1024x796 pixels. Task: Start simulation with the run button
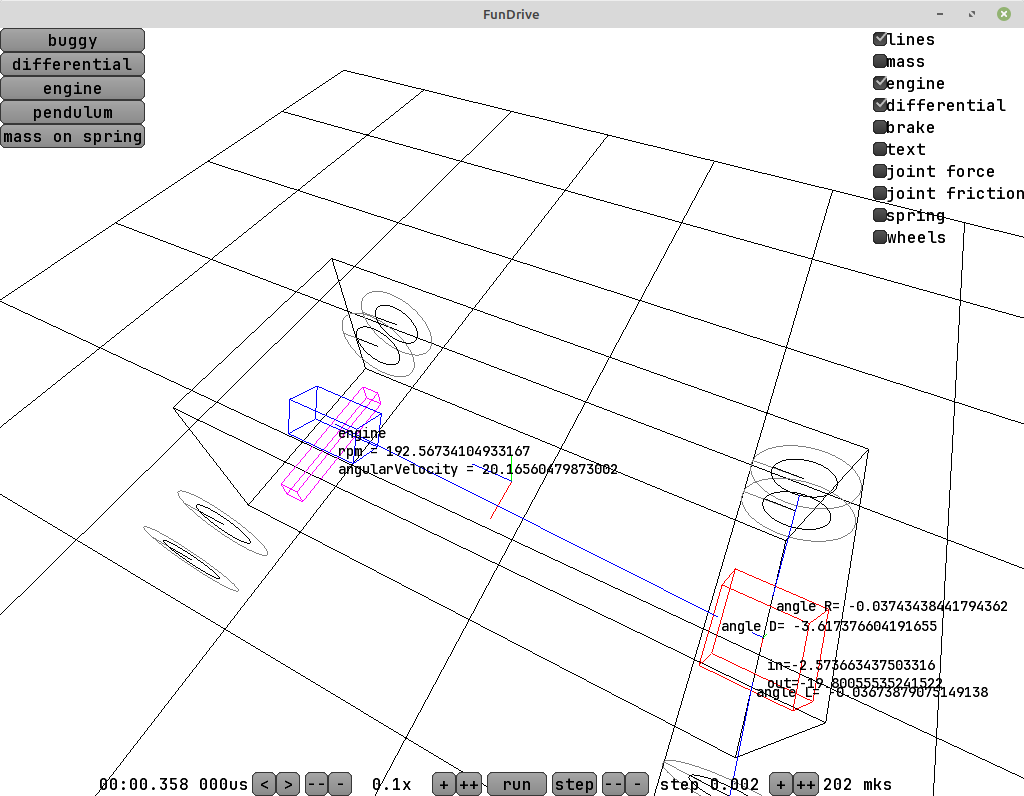pos(516,784)
